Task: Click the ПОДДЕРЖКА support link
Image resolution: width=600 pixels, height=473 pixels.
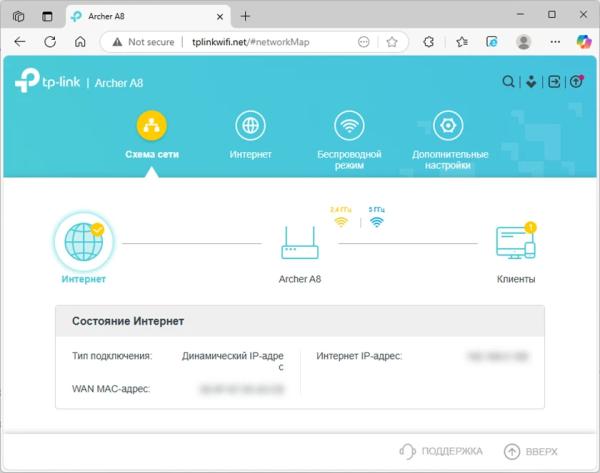Action: [441, 451]
